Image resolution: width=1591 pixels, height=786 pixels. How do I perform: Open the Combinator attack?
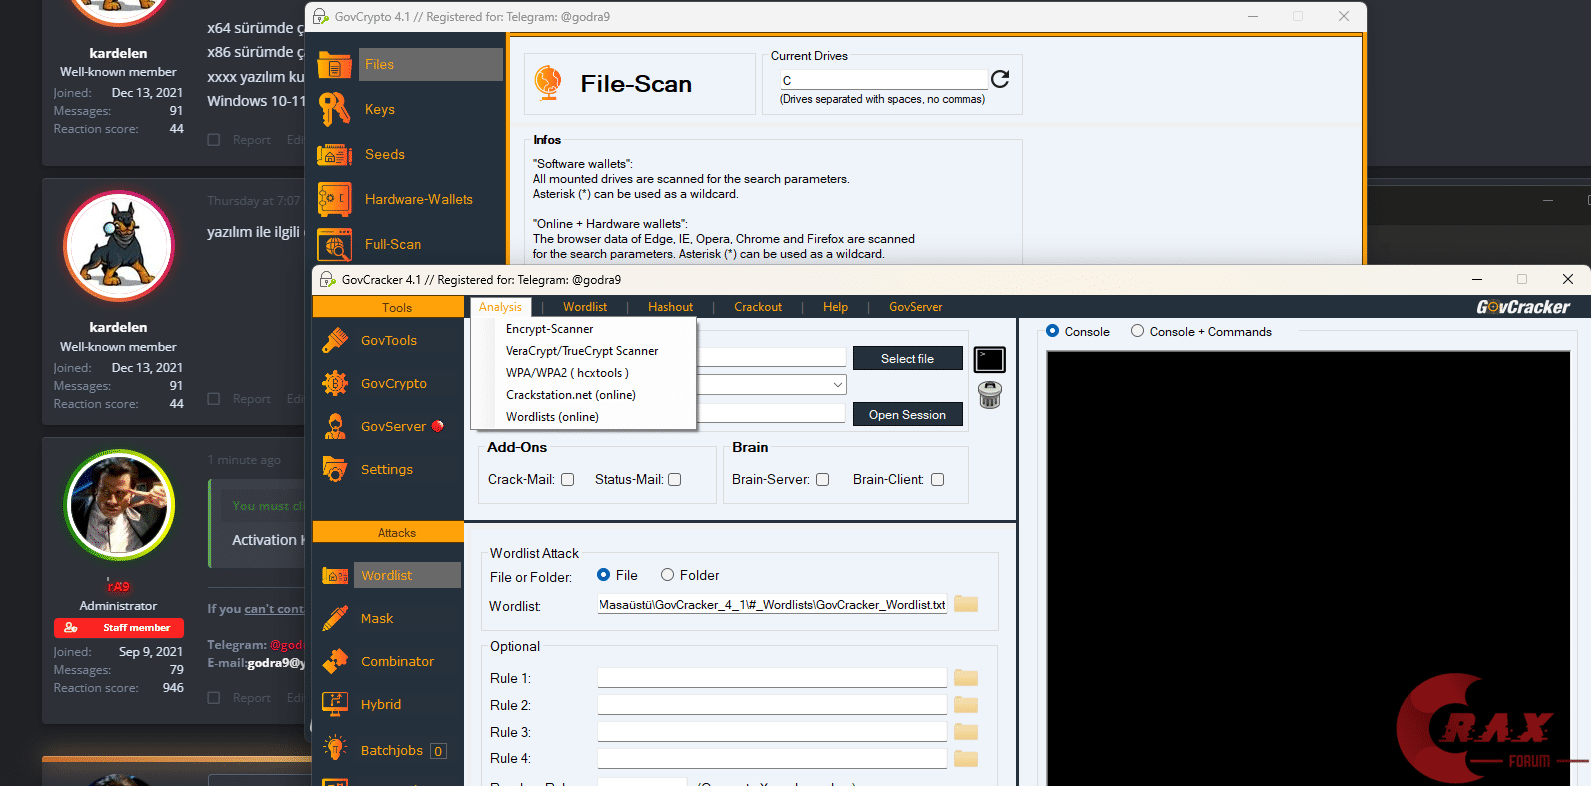point(396,662)
